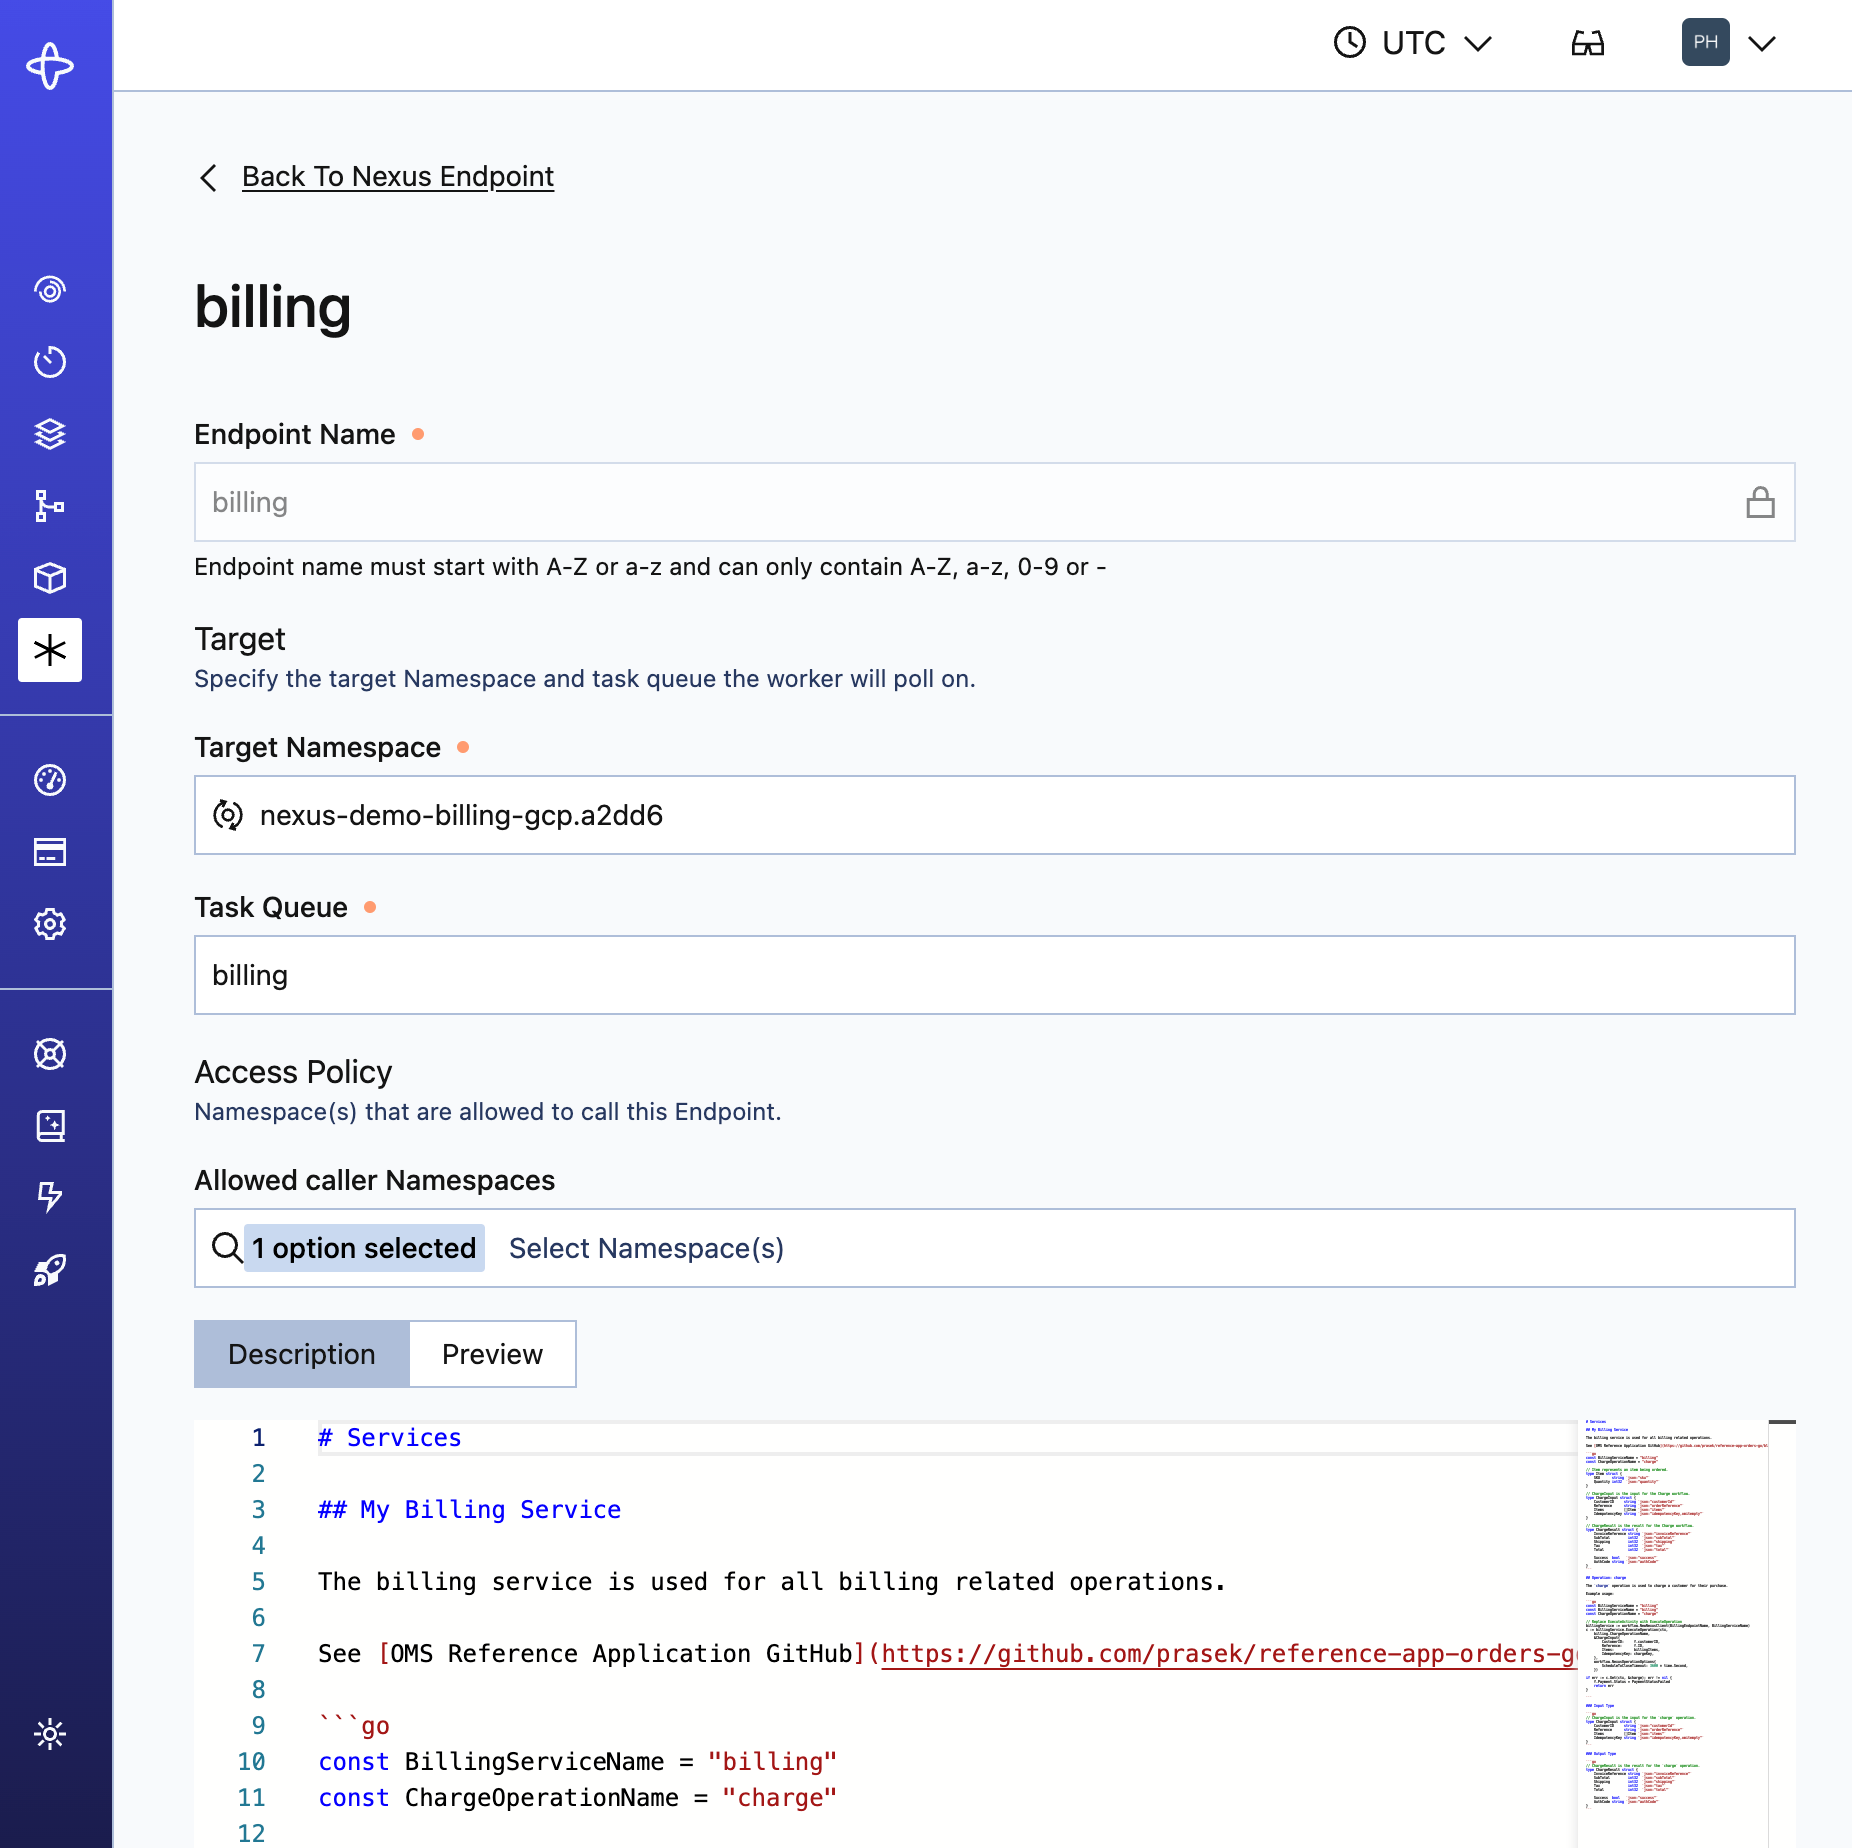Select the Description tab
Image resolution: width=1852 pixels, height=1848 pixels.
(x=301, y=1354)
